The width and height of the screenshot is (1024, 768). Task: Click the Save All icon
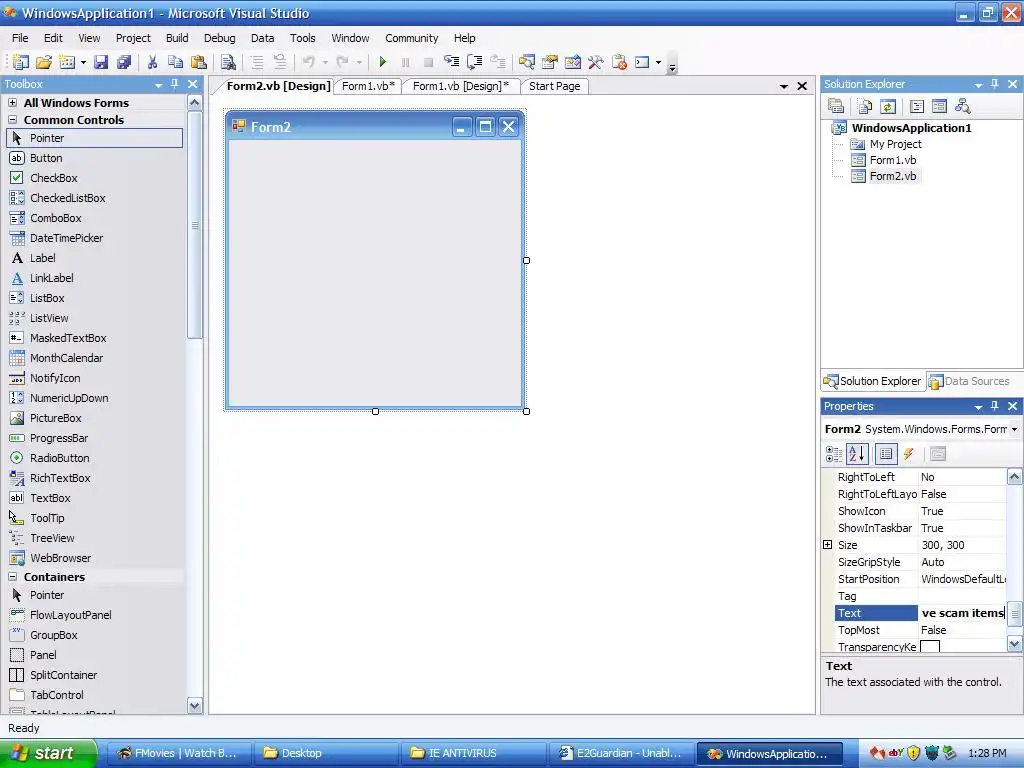tap(123, 62)
